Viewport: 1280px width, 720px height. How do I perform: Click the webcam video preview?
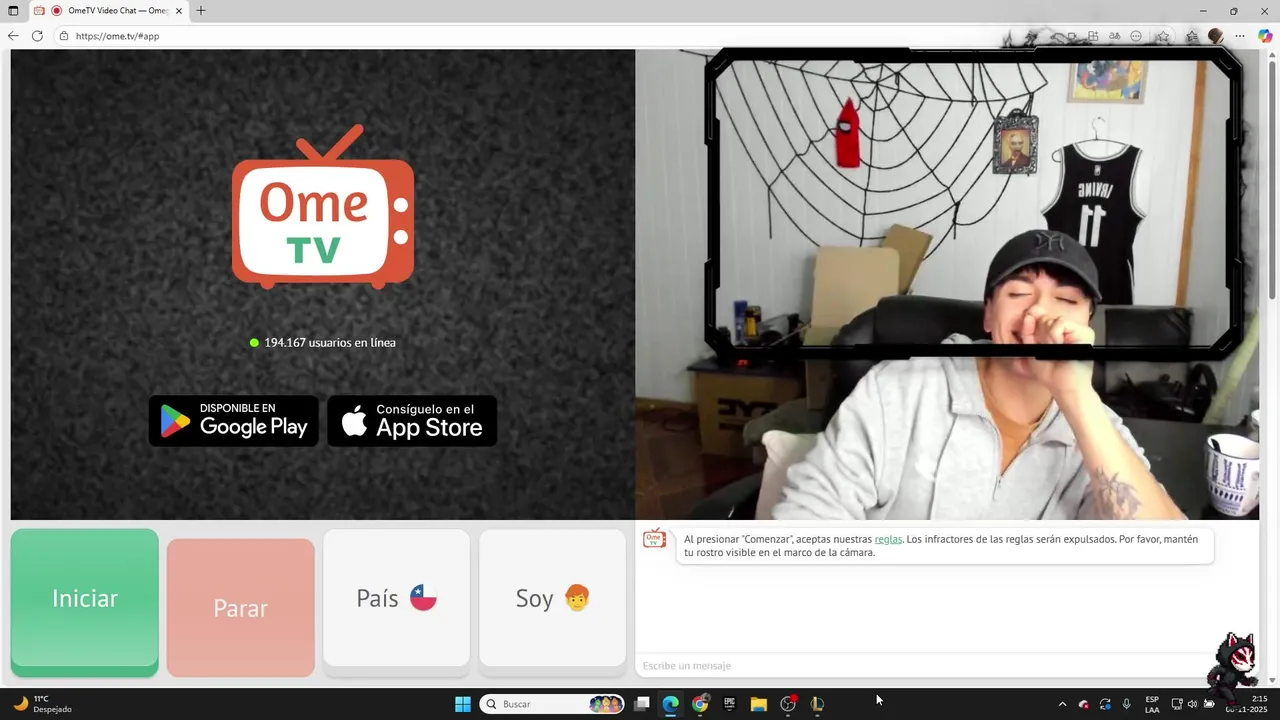click(947, 284)
